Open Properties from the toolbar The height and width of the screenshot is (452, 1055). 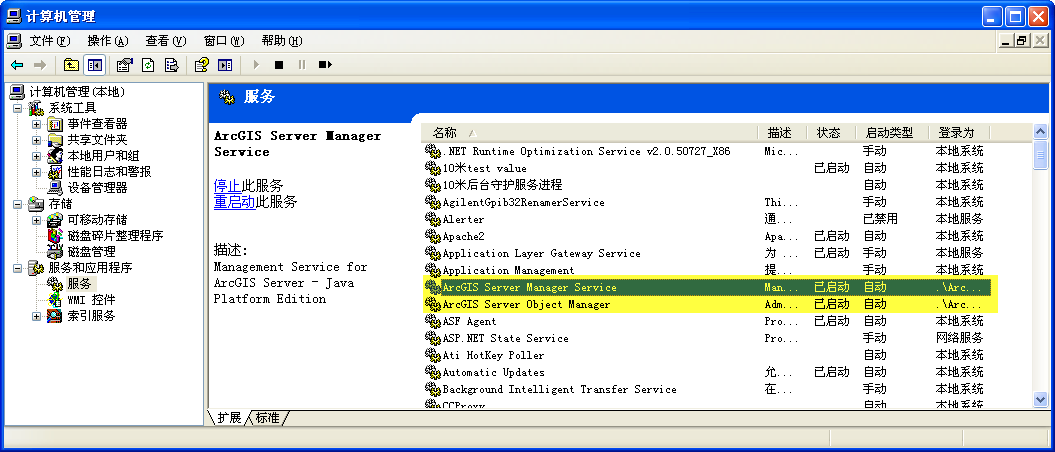(x=124, y=65)
